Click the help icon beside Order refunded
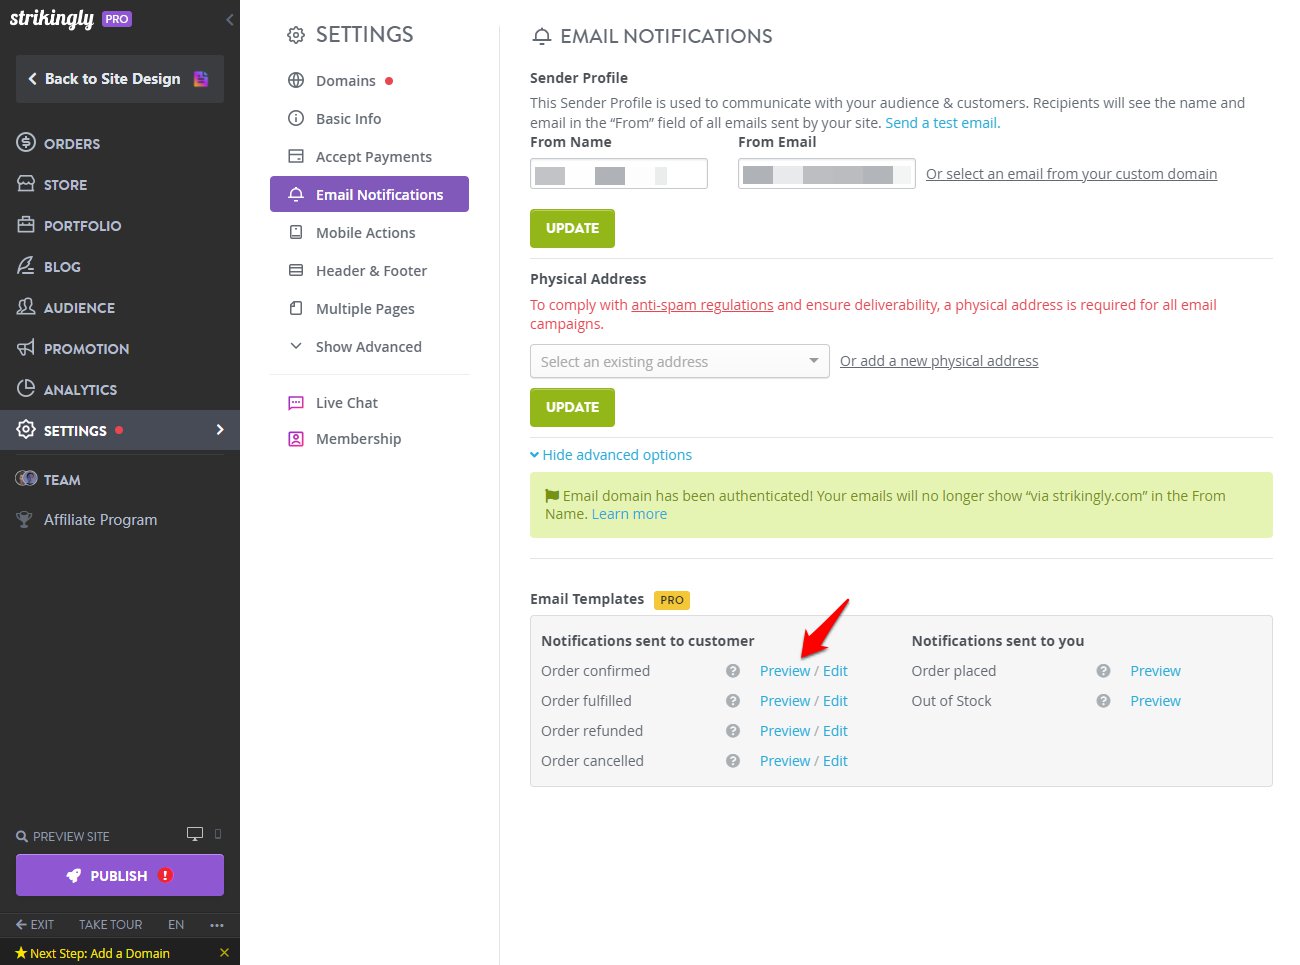Screen dimensions: 1300x965 tap(733, 731)
